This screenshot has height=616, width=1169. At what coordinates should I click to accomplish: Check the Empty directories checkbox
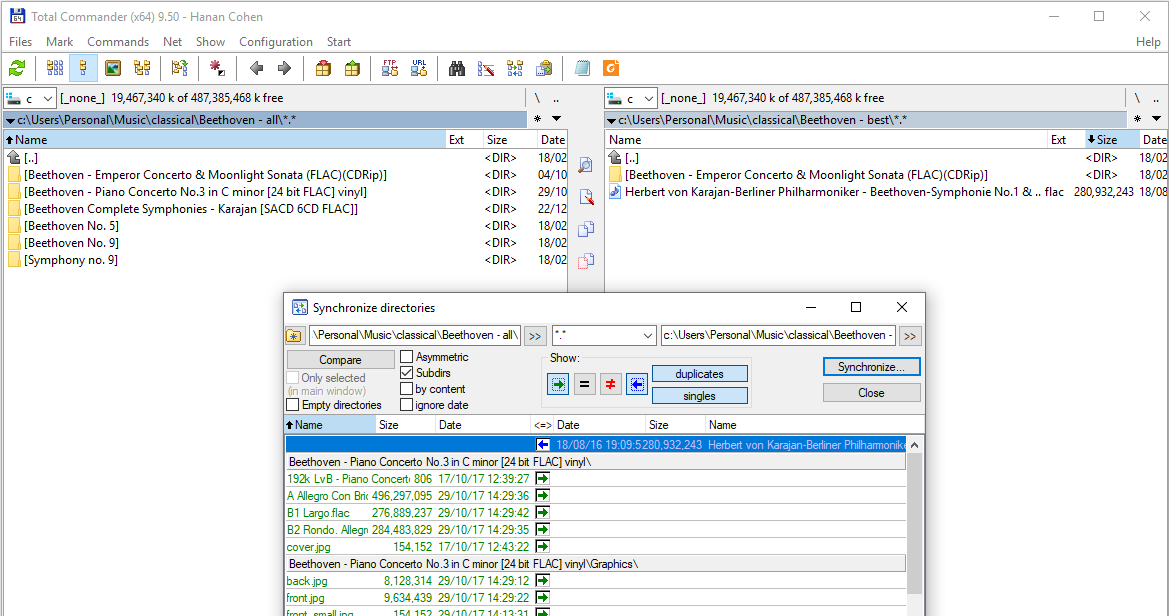pos(293,405)
